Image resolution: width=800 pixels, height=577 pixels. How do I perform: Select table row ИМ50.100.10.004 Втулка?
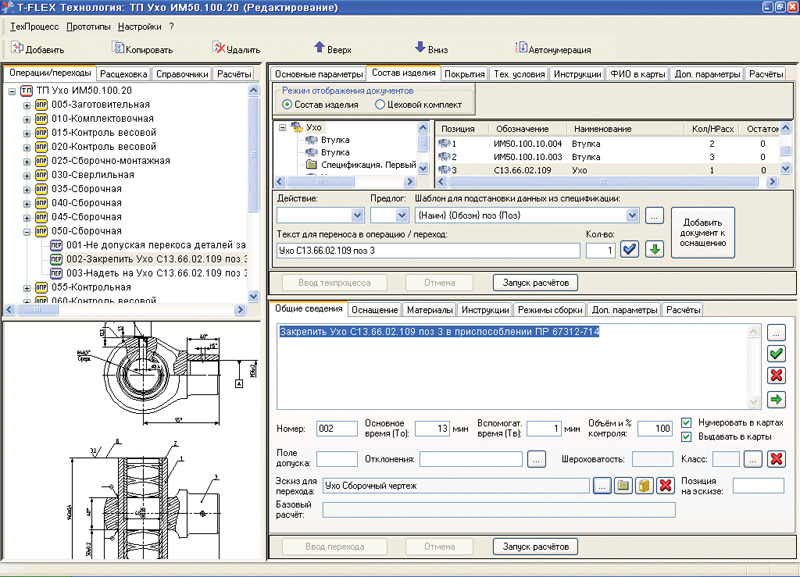click(x=607, y=144)
